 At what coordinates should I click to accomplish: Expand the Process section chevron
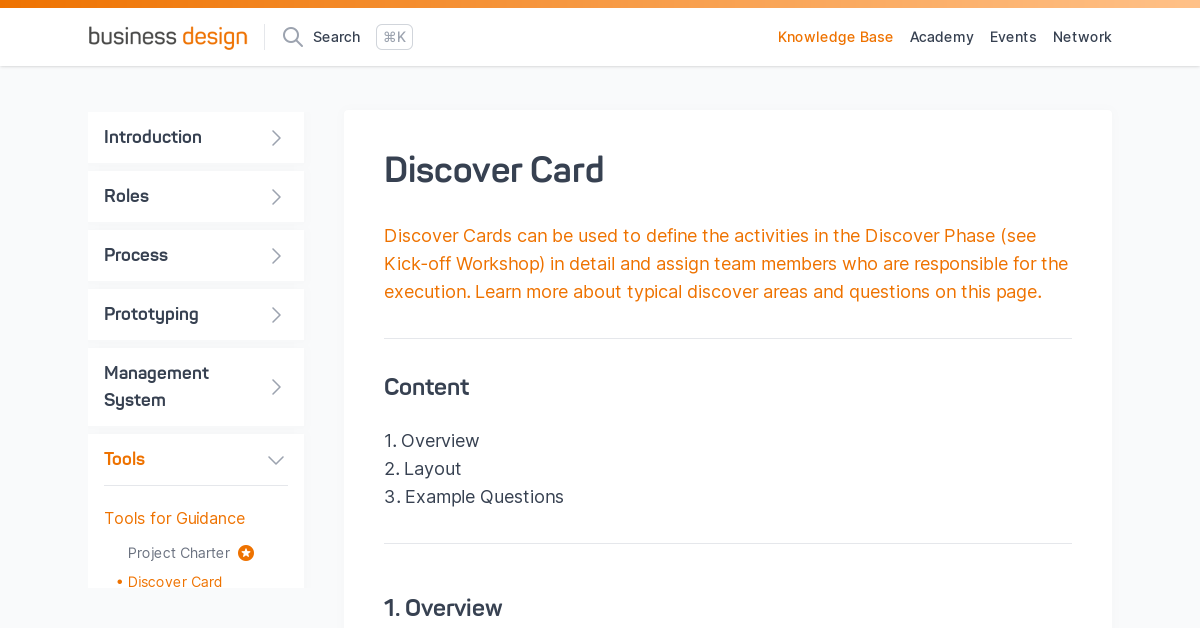click(277, 256)
